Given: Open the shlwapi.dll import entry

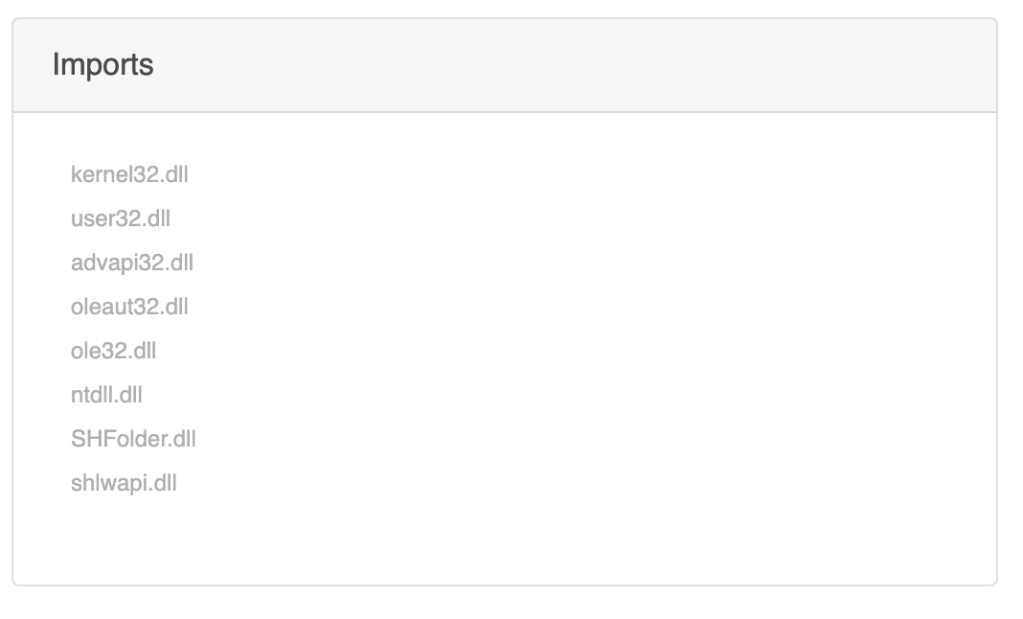Looking at the screenshot, I should 124,483.
